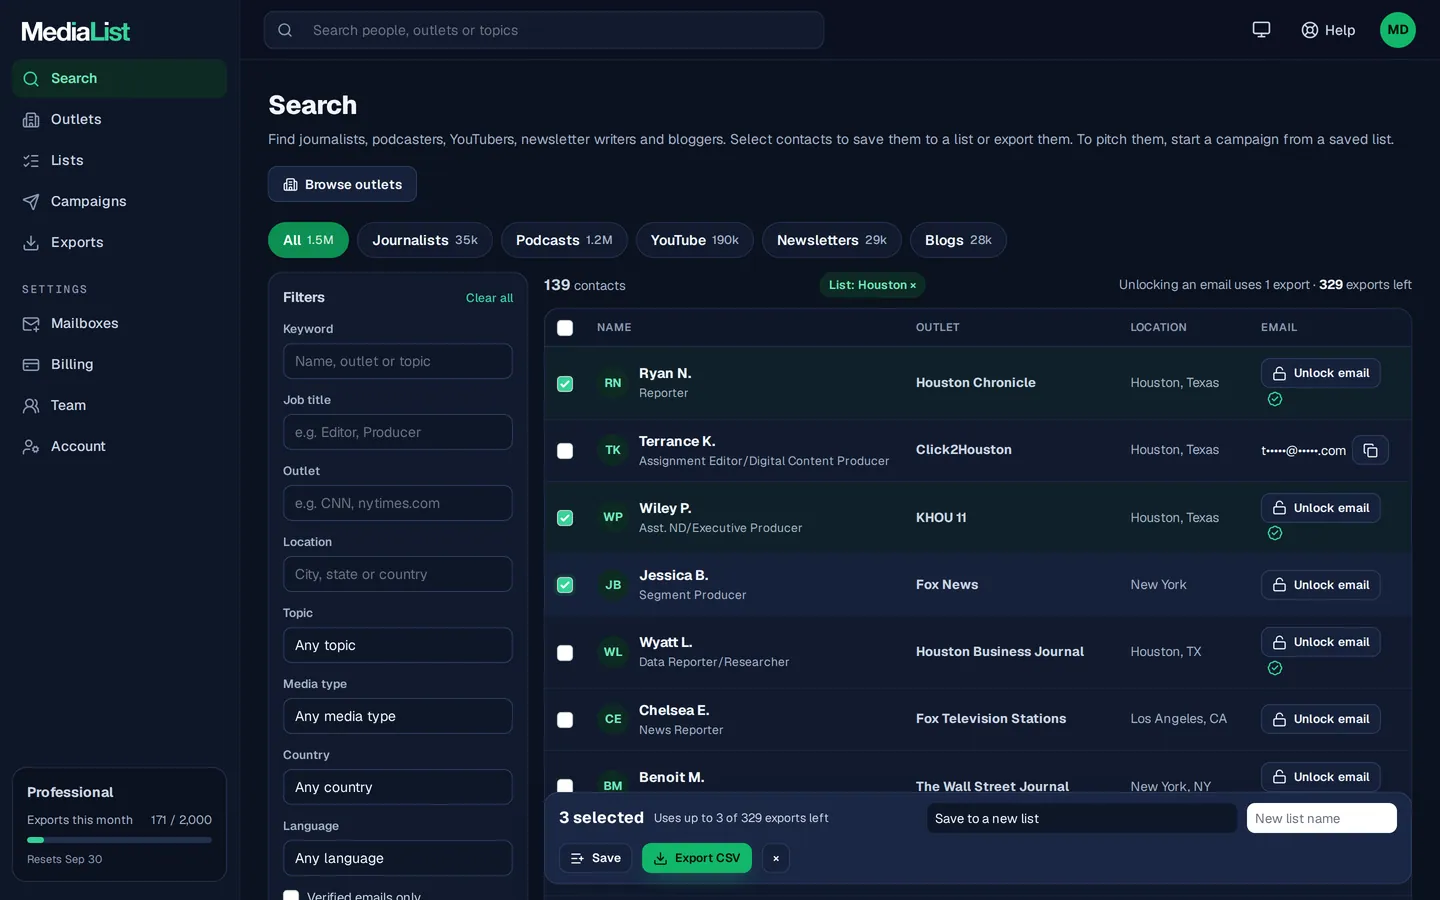The image size is (1440, 900).
Task: Select Chelsea E.'s row checkbox
Action: coord(565,720)
